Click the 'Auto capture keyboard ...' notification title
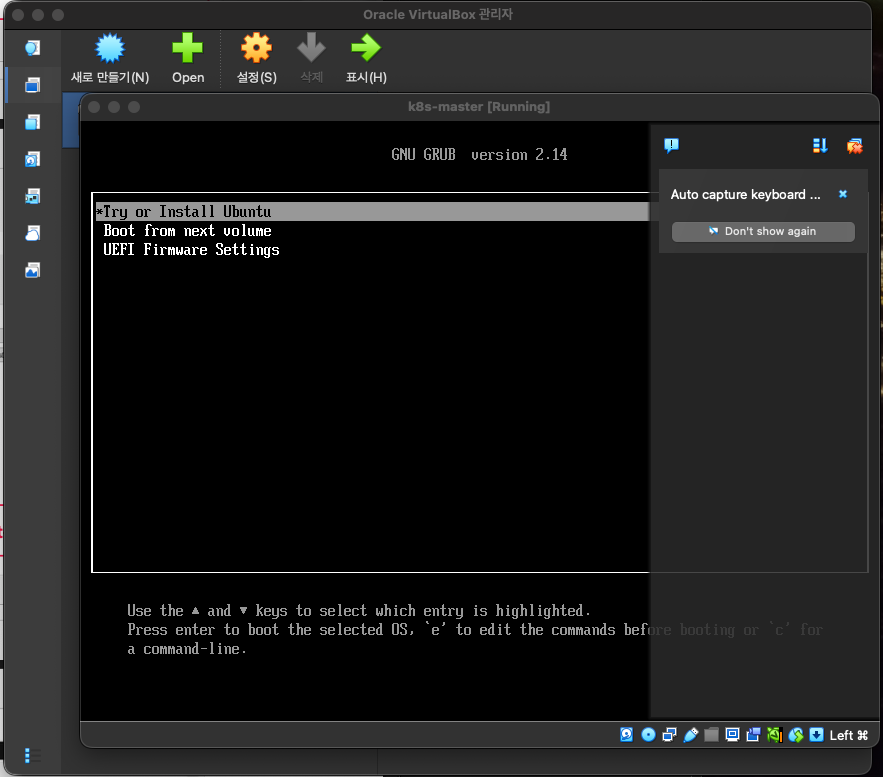Image resolution: width=883 pixels, height=777 pixels. (745, 195)
